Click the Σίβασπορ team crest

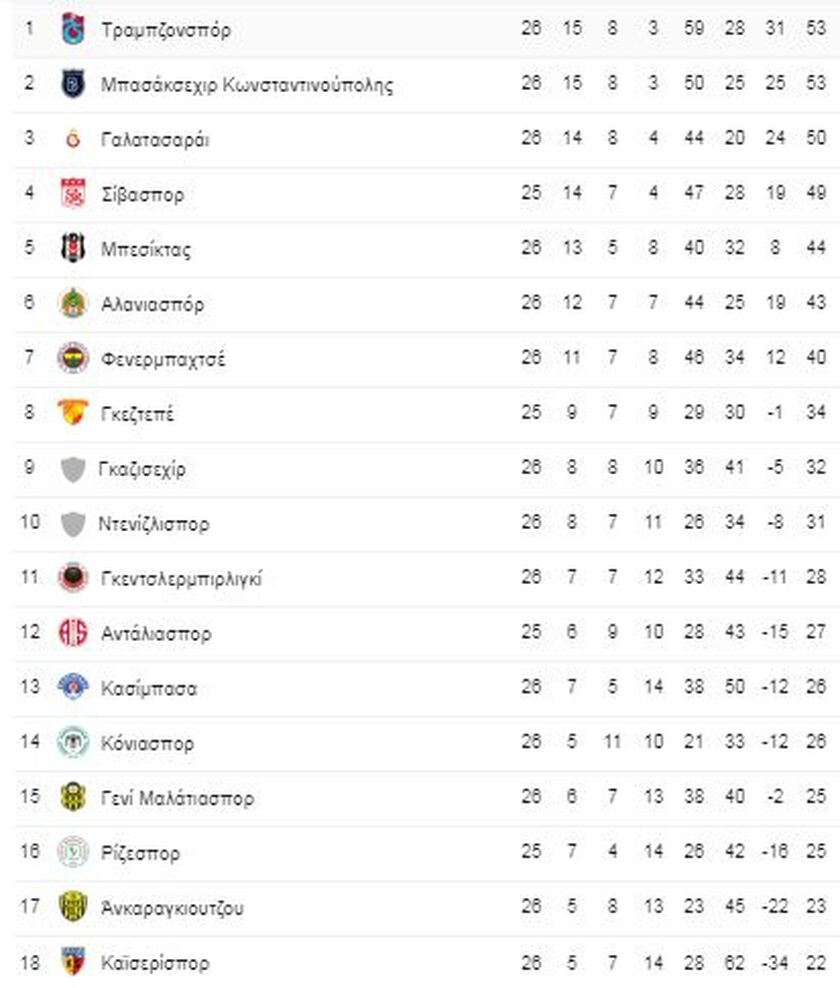click(73, 194)
